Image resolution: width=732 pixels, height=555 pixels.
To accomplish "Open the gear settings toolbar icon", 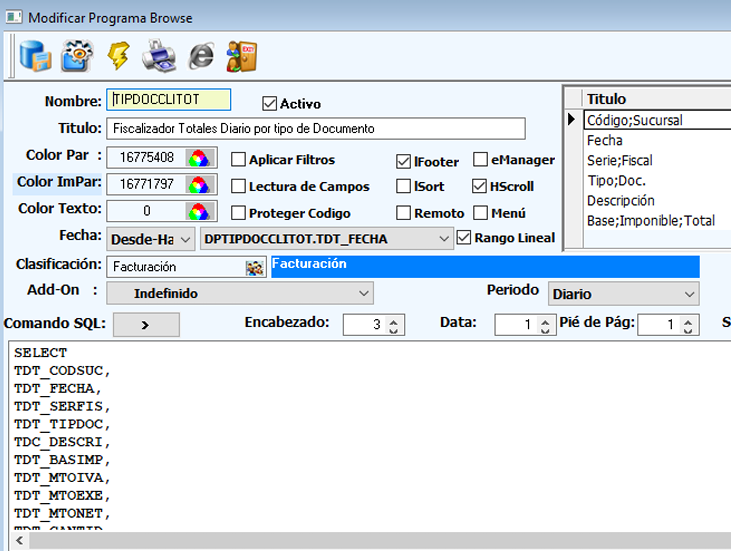I will [76, 56].
